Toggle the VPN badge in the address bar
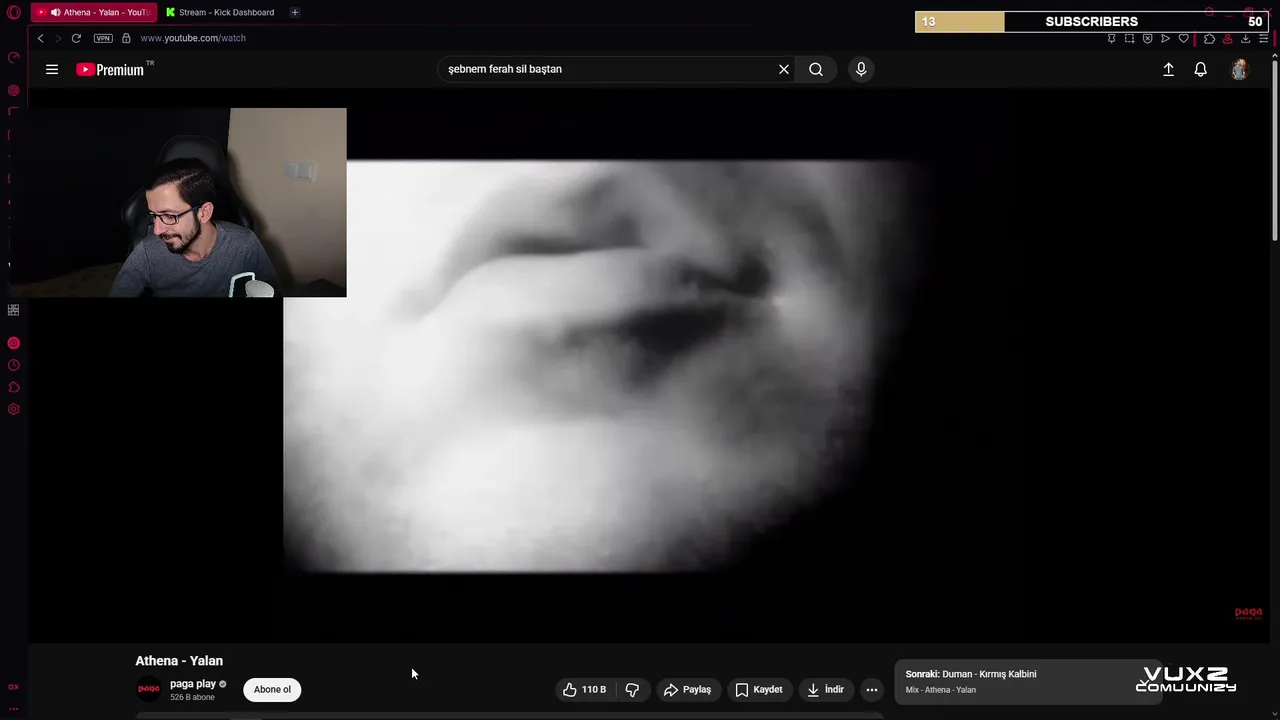 [x=103, y=38]
